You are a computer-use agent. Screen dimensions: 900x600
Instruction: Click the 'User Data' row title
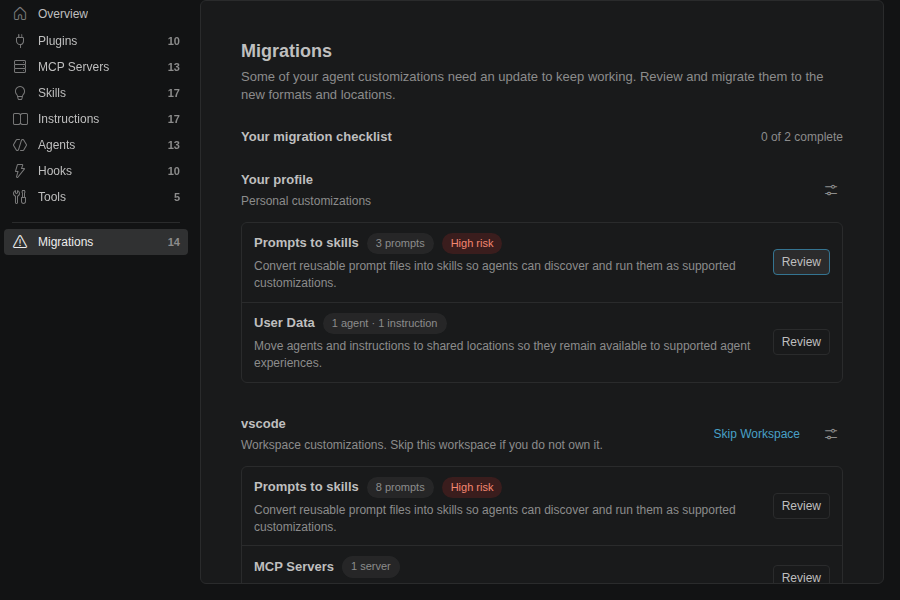284,323
